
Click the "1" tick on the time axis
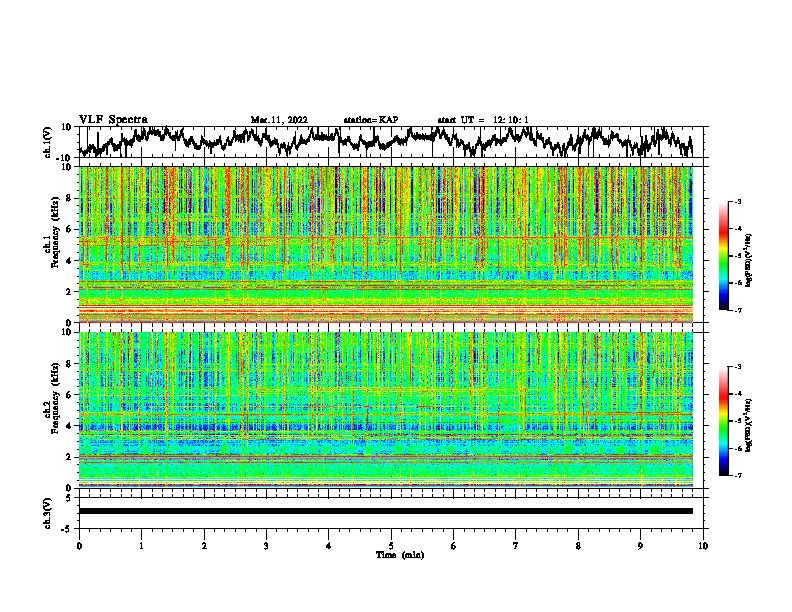click(x=141, y=546)
